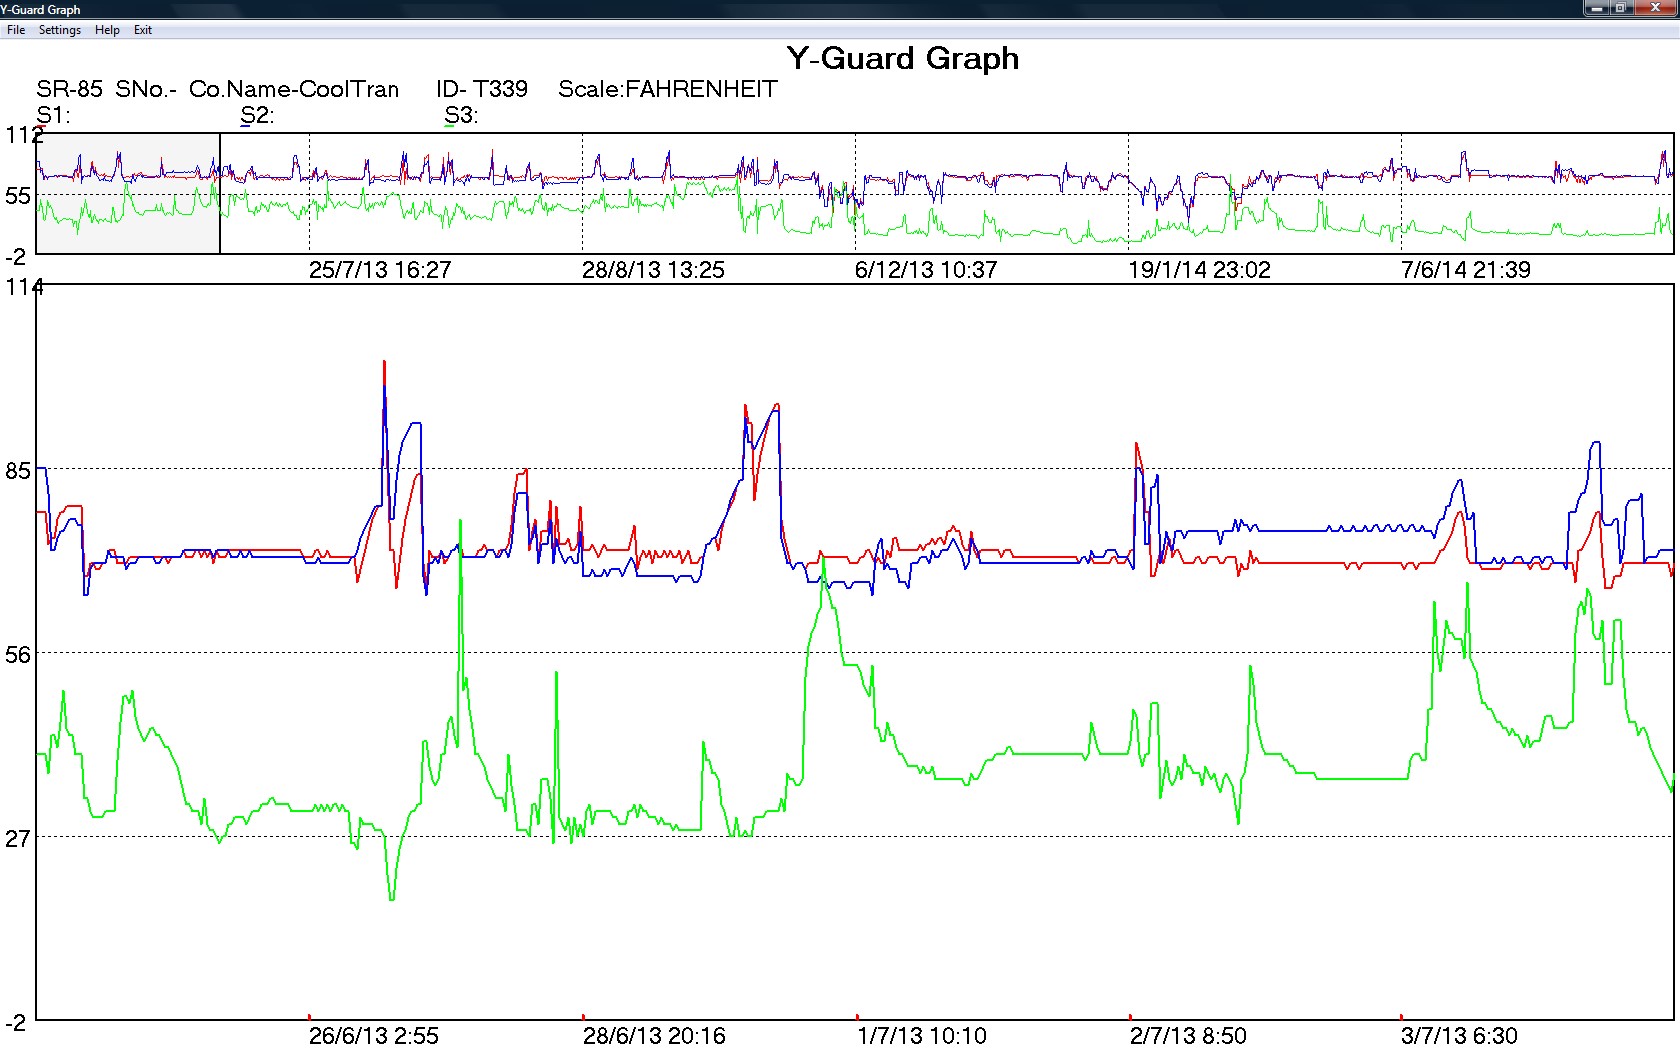Click main graph date 3/7/13 6:30
The image size is (1680, 1050).
pos(1459,1036)
